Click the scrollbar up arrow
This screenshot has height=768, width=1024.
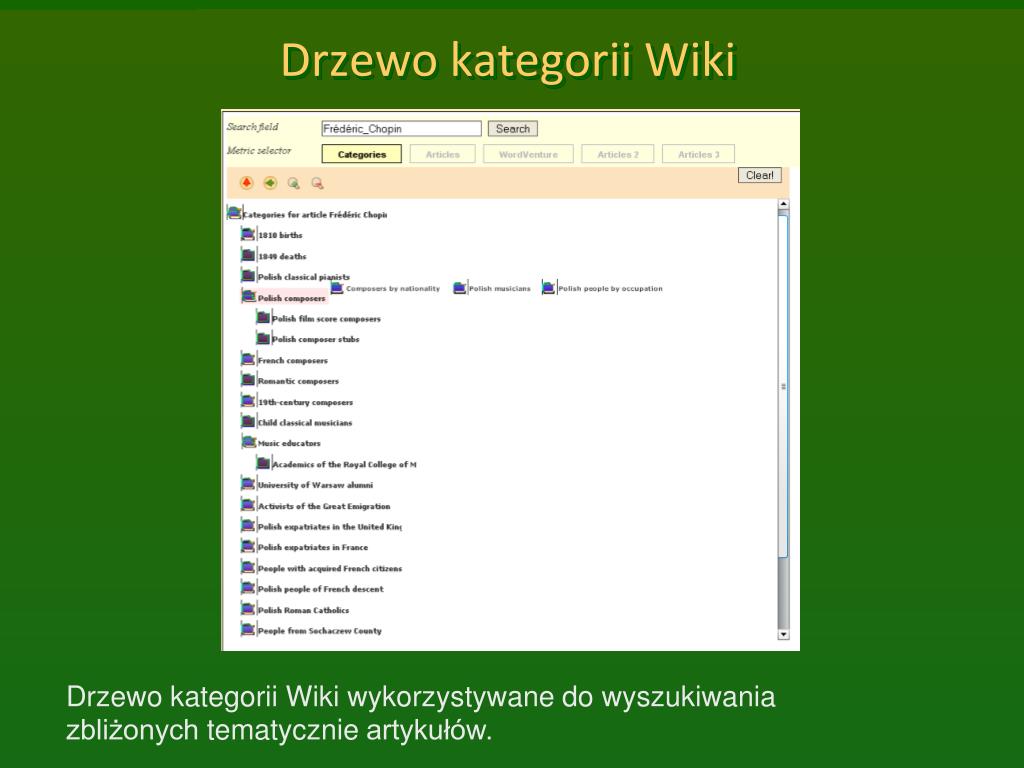[784, 204]
